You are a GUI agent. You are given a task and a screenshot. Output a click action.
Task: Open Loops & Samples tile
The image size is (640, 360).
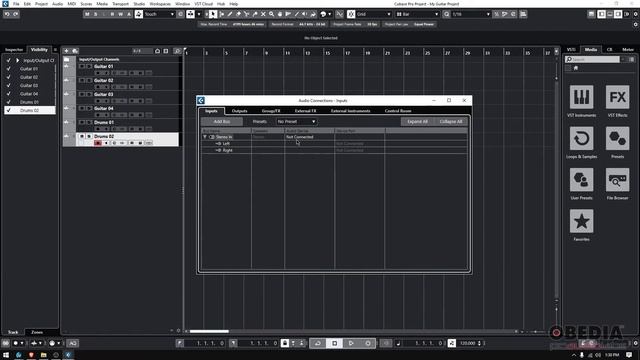[581, 138]
